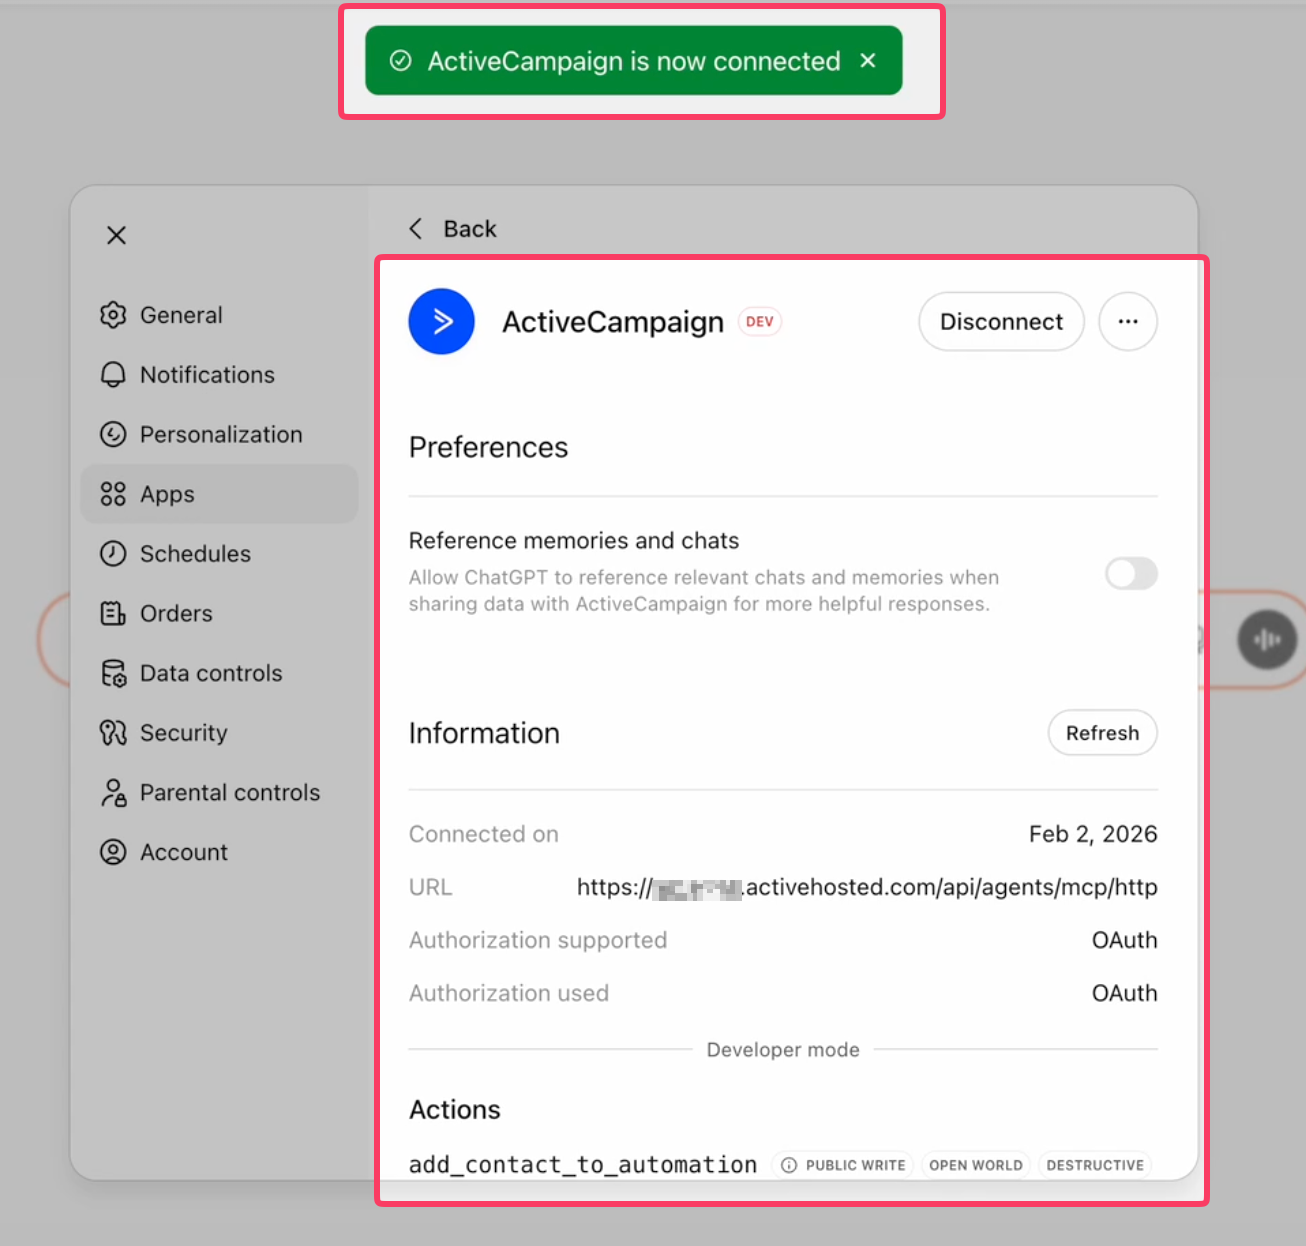This screenshot has width=1306, height=1246.
Task: Click the General gear icon
Action: [x=113, y=315]
